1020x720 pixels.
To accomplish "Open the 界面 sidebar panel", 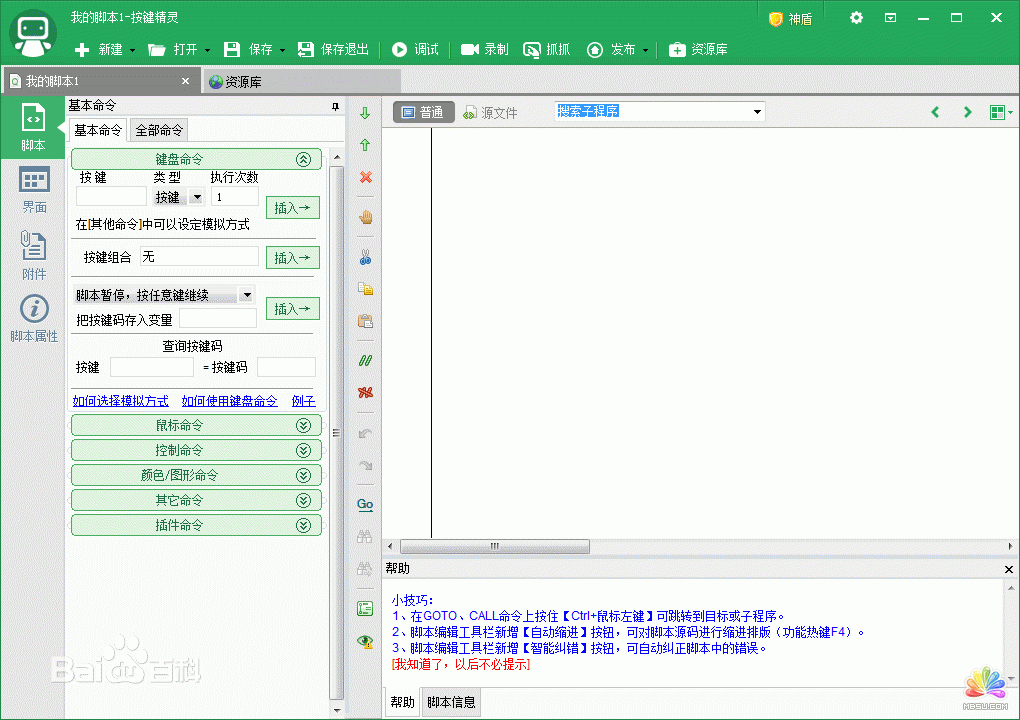I will click(34, 190).
